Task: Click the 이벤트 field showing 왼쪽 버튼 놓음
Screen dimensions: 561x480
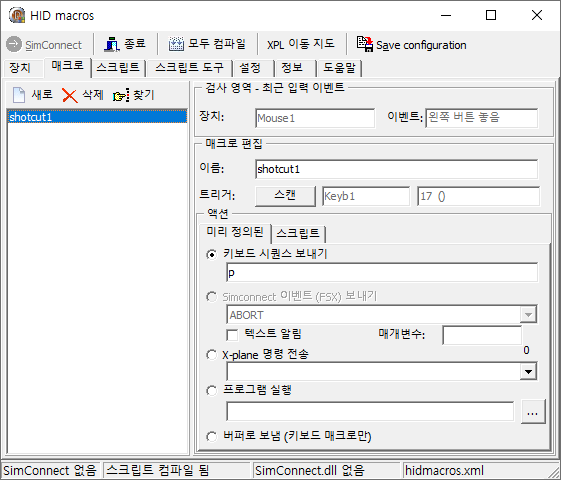Action: pyautogui.click(x=482, y=118)
